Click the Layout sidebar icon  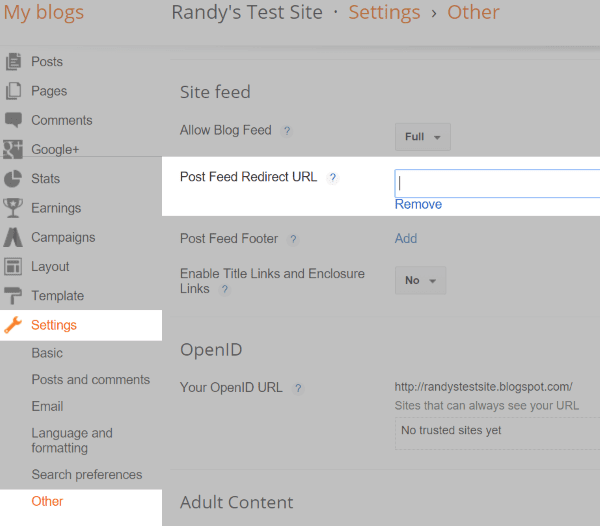tap(13, 267)
